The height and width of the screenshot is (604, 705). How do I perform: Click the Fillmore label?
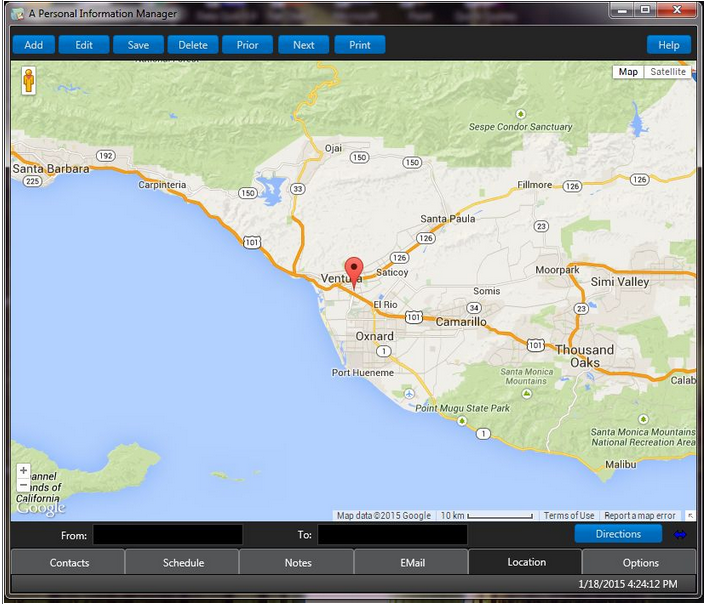point(534,184)
